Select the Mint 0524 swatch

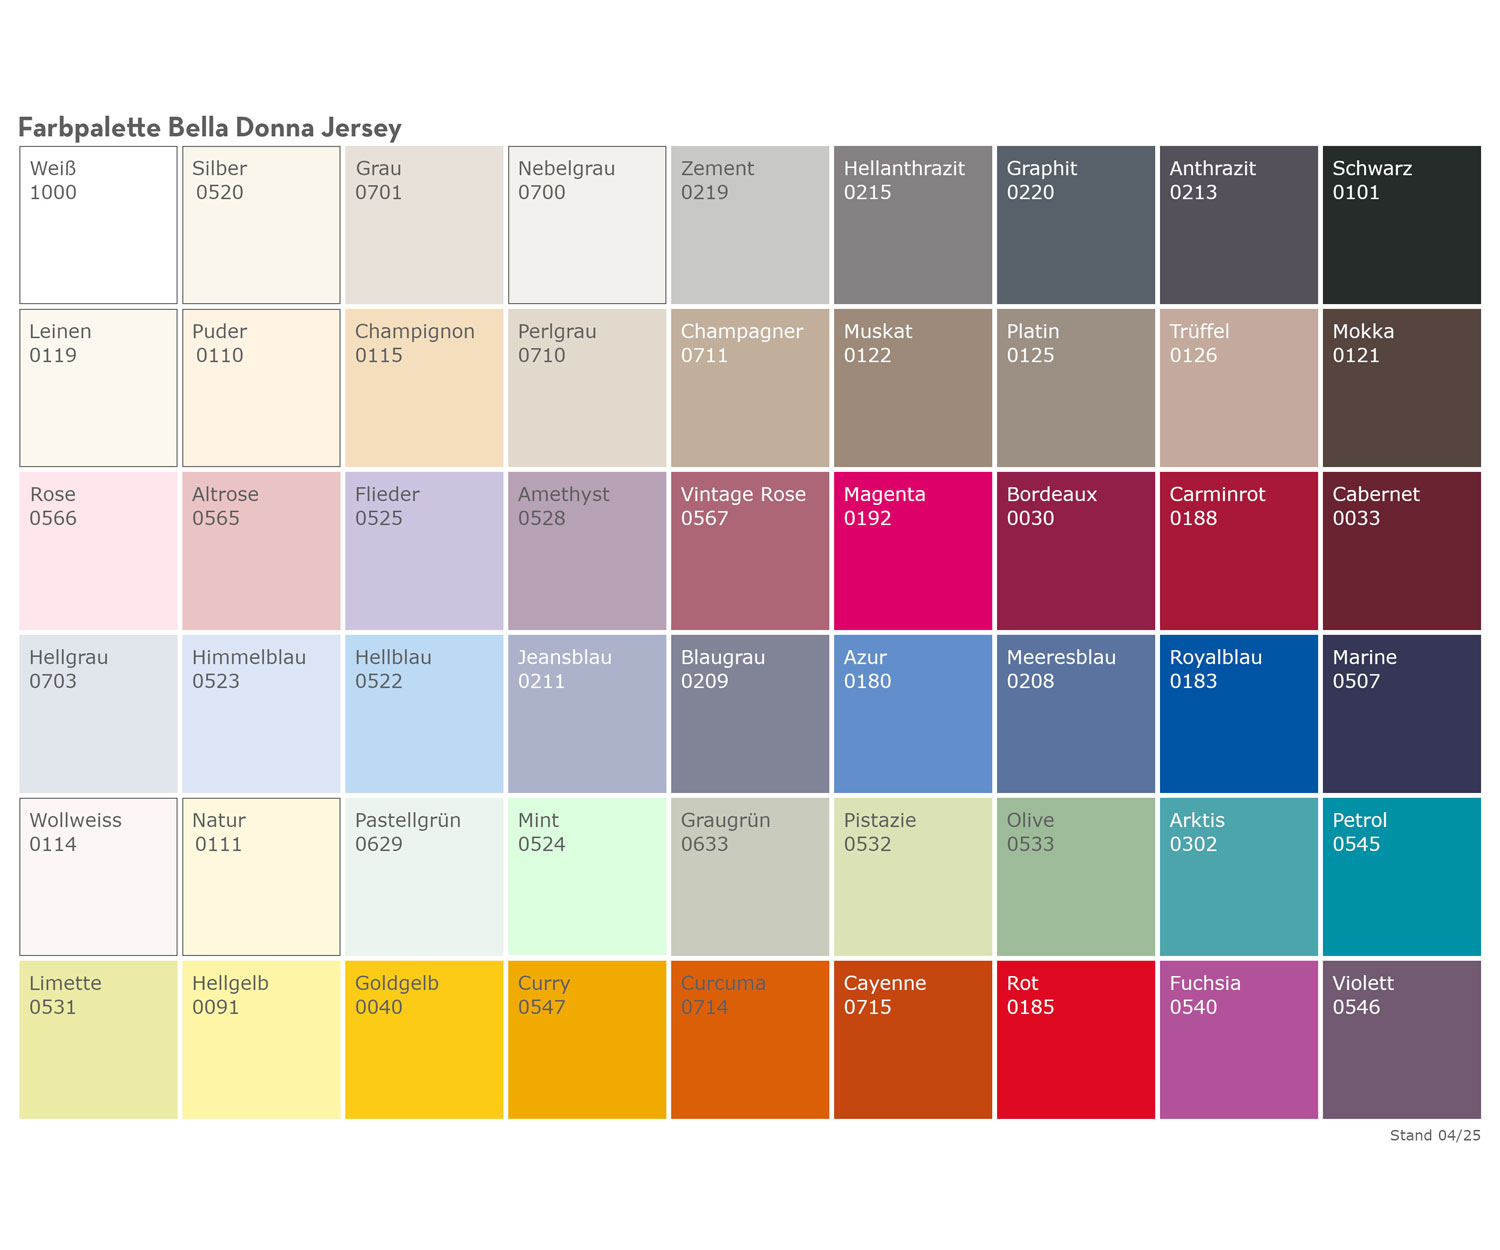coord(587,877)
